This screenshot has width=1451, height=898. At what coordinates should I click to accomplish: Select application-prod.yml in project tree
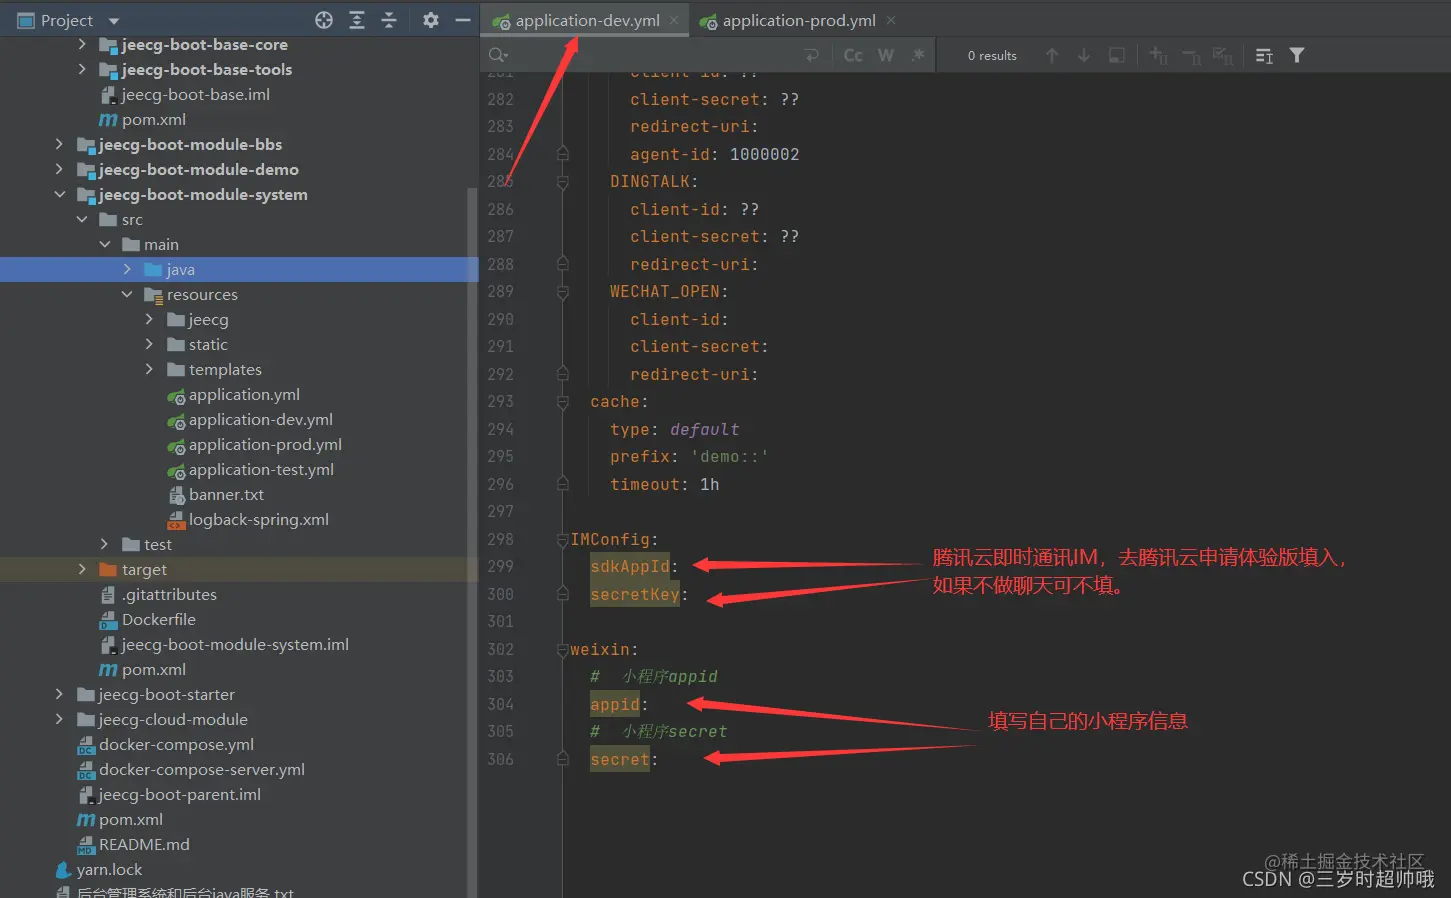click(x=264, y=445)
